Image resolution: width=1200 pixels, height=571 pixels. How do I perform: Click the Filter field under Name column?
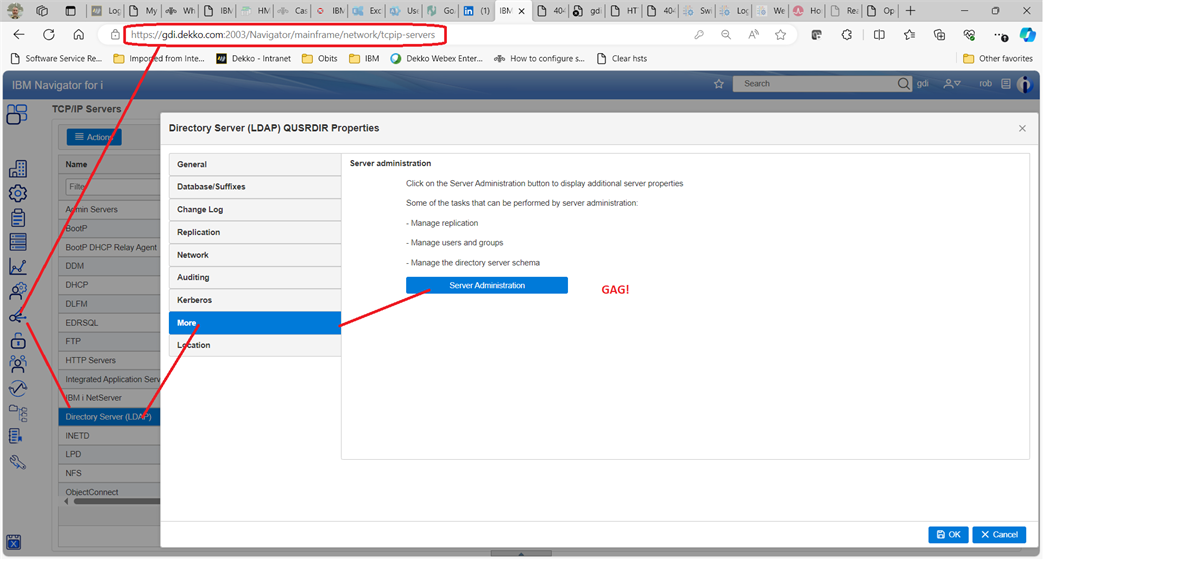(112, 187)
